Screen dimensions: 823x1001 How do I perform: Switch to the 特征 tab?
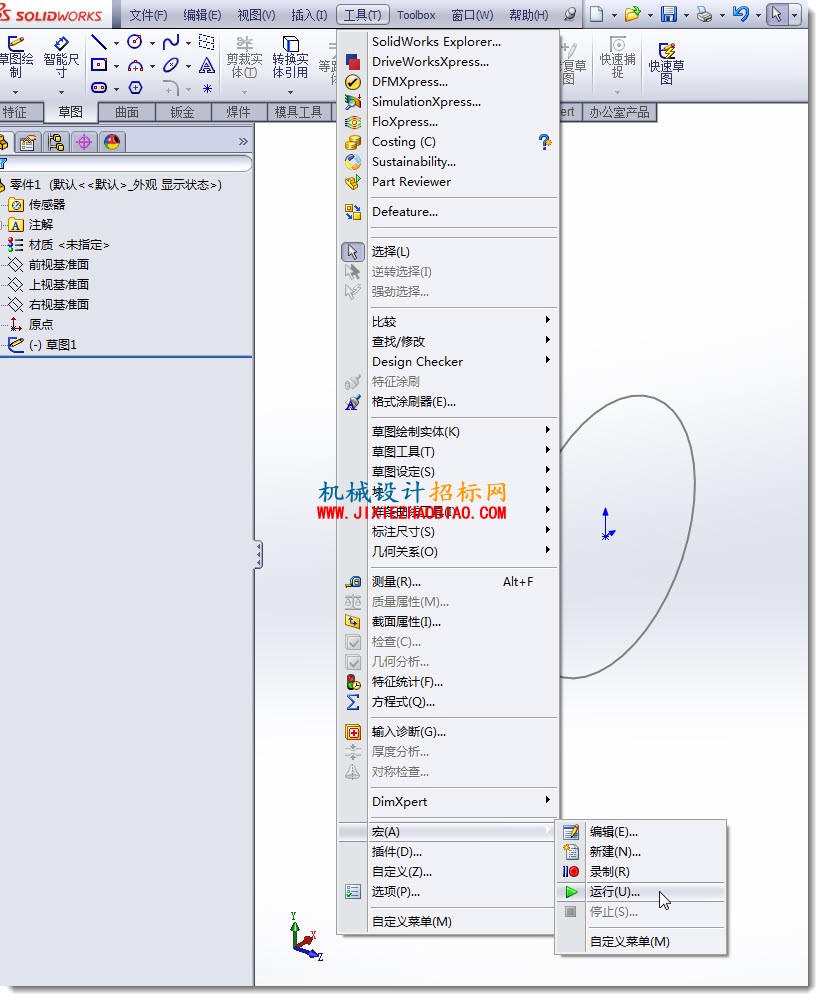tap(15, 112)
